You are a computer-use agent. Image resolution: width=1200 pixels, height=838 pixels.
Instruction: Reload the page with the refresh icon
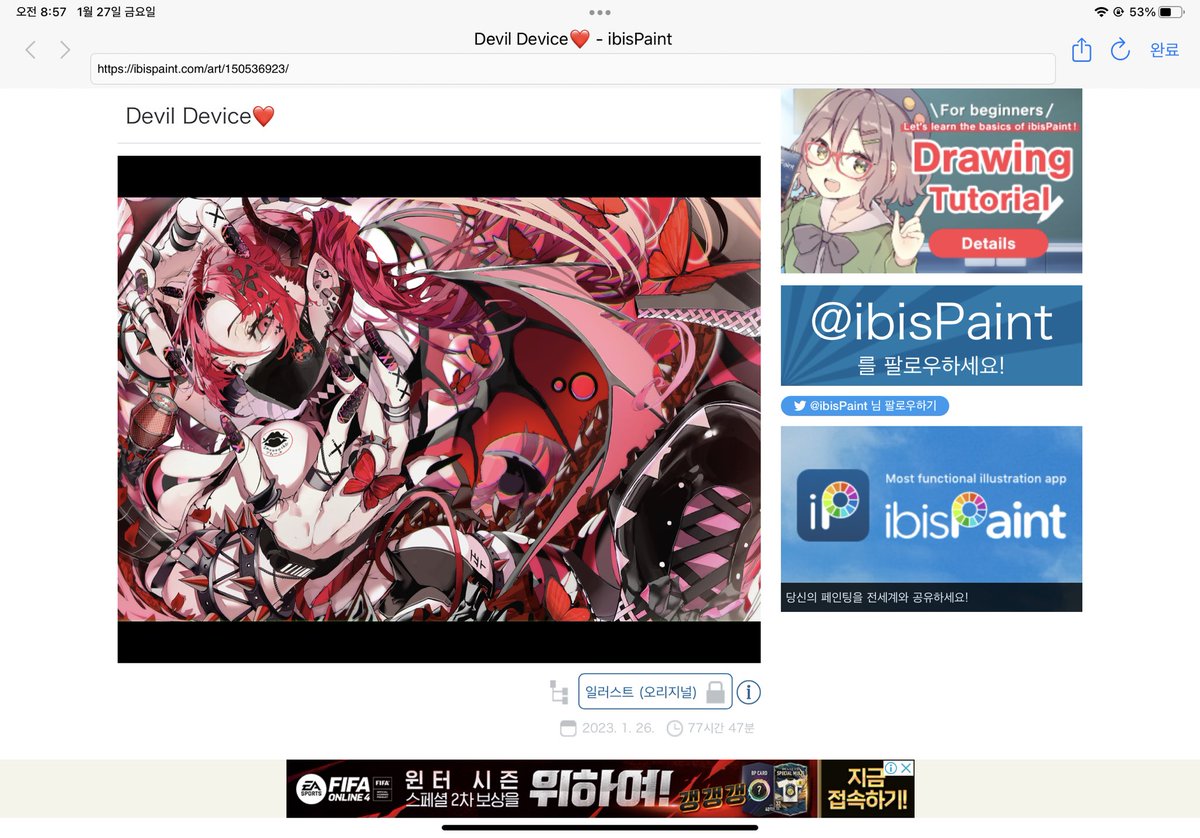1120,49
